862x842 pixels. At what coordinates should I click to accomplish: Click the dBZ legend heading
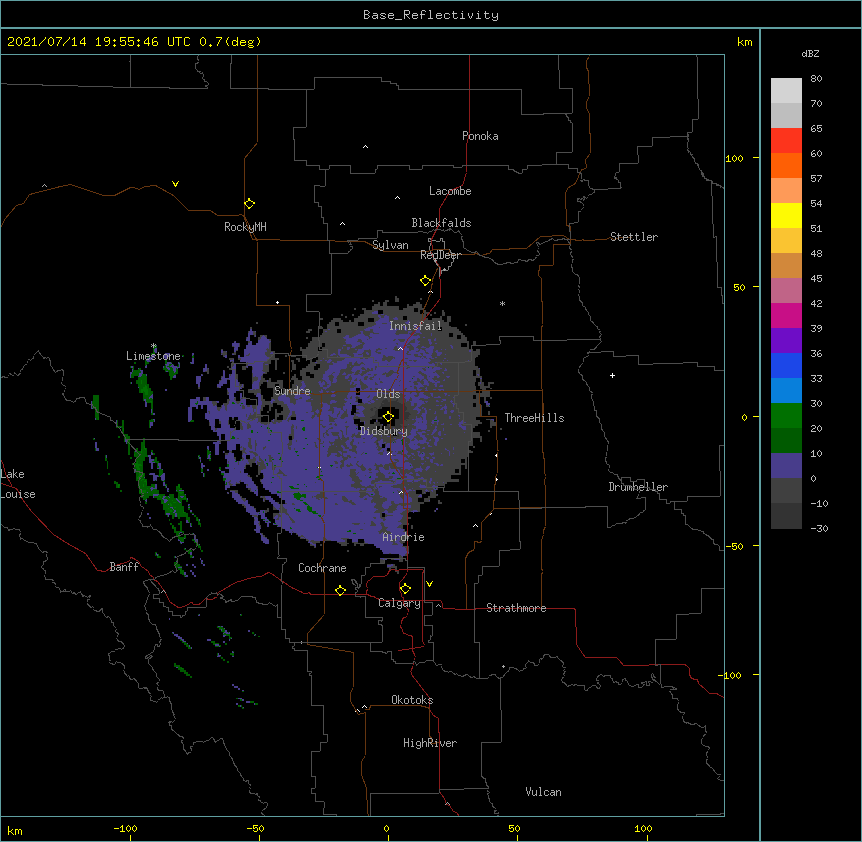point(810,53)
